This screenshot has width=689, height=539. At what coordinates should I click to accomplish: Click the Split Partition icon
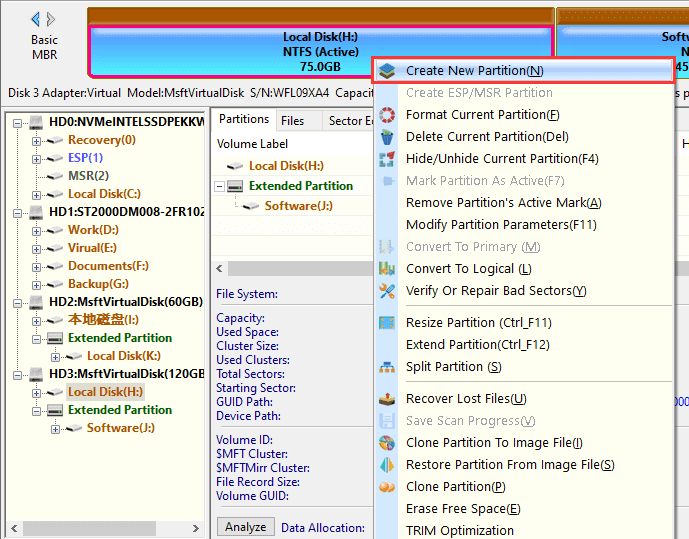pyautogui.click(x=387, y=367)
